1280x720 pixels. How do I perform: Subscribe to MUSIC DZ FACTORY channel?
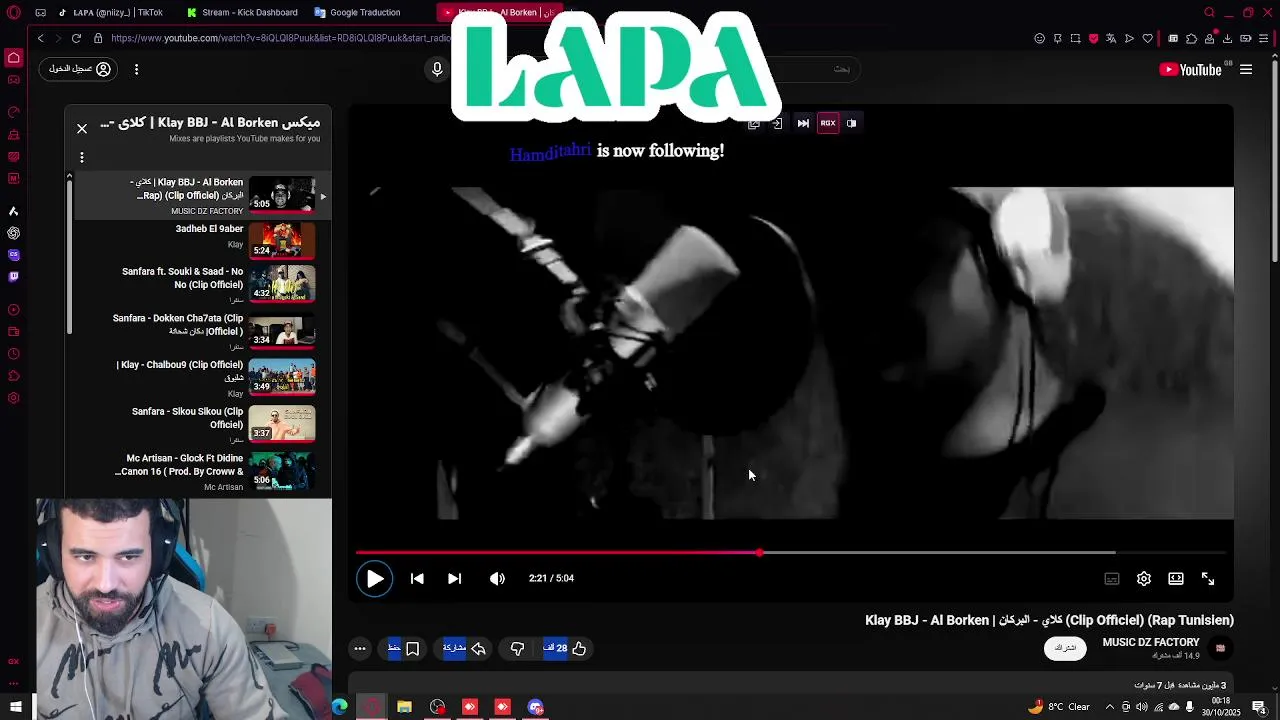click(1065, 648)
